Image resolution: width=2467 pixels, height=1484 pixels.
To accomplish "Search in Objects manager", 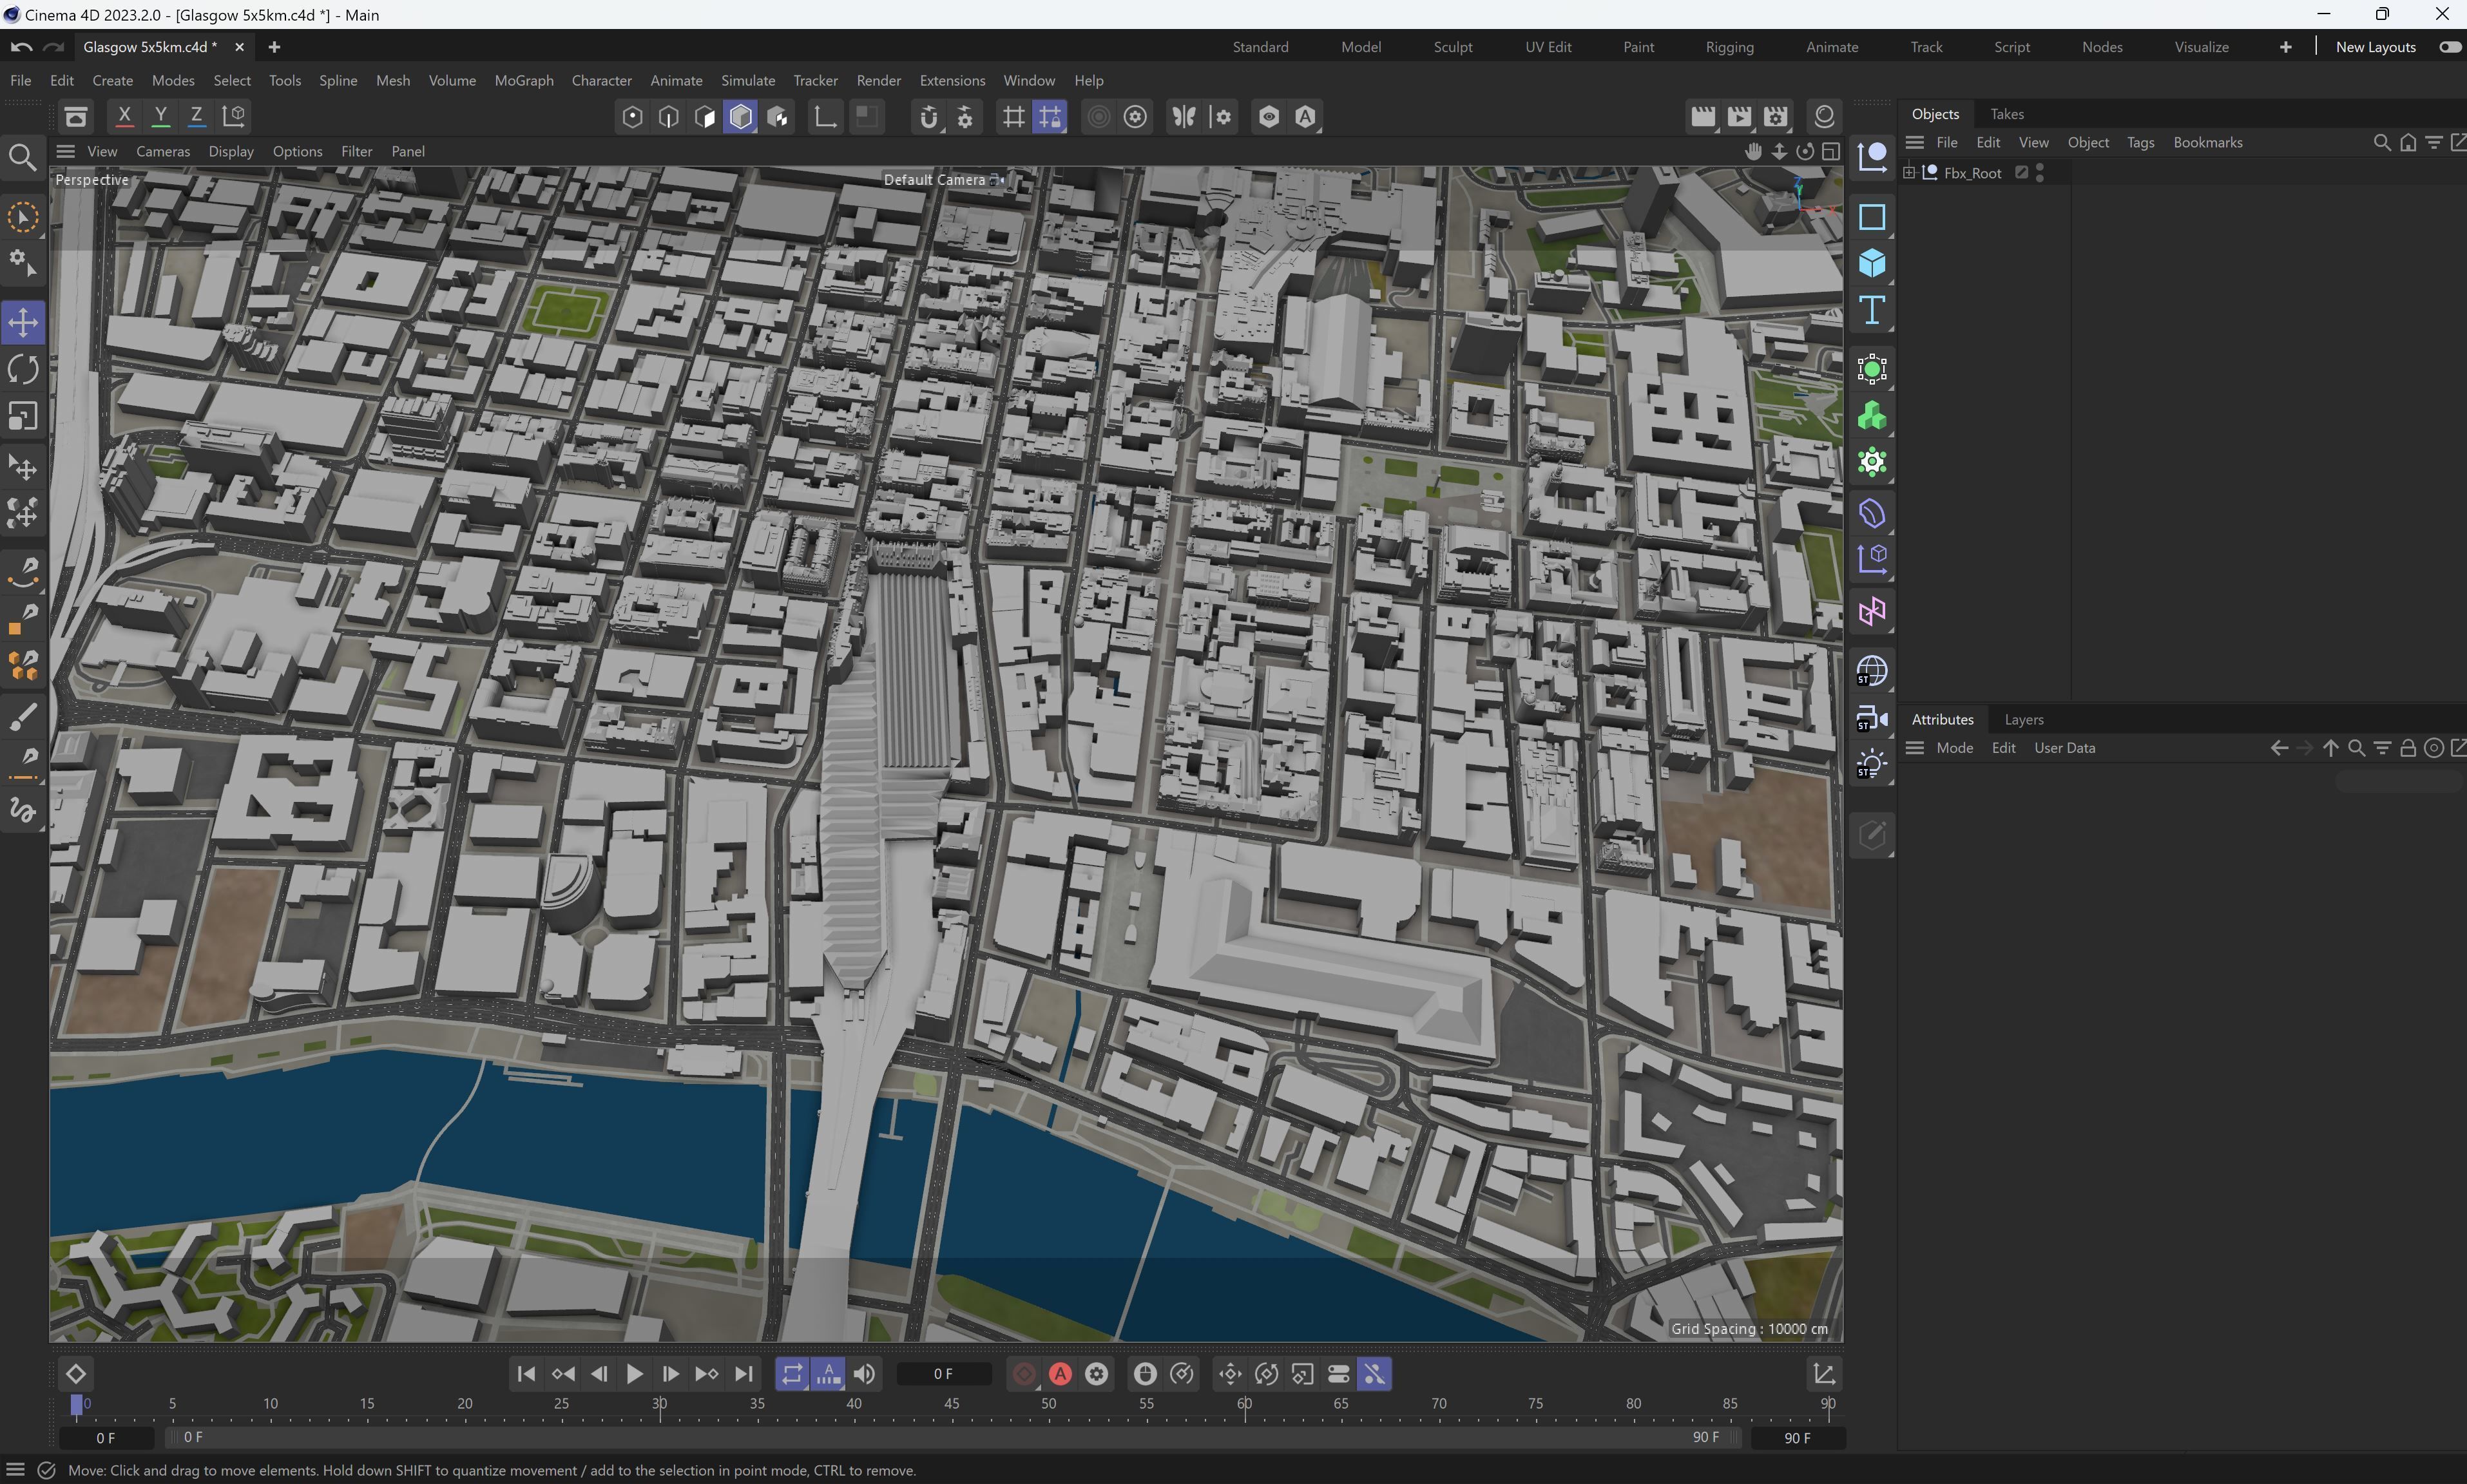I will 2382,143.
